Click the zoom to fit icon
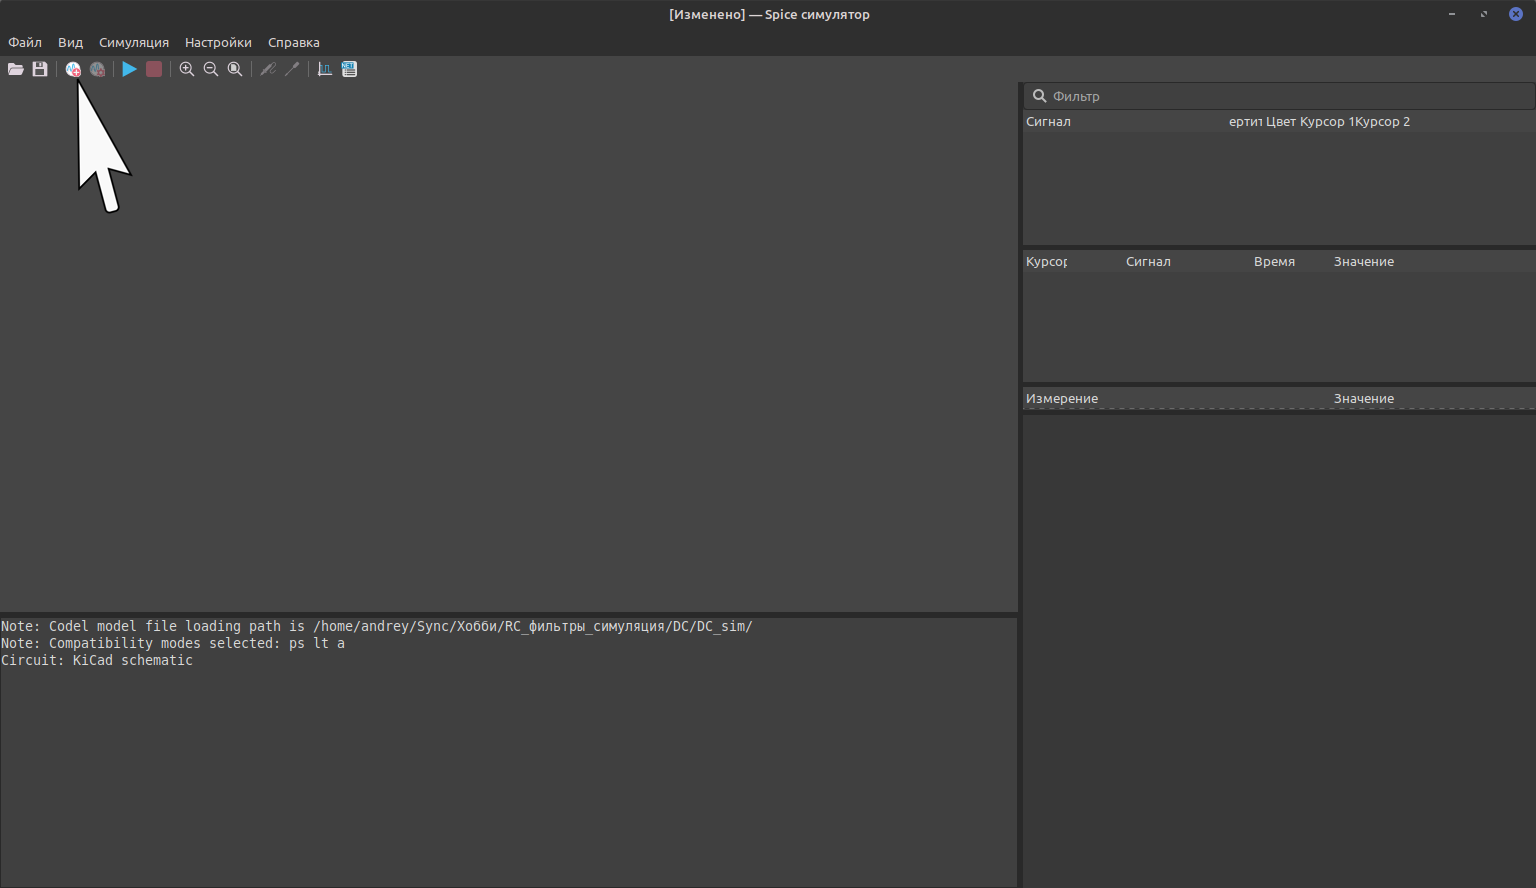 click(x=235, y=69)
